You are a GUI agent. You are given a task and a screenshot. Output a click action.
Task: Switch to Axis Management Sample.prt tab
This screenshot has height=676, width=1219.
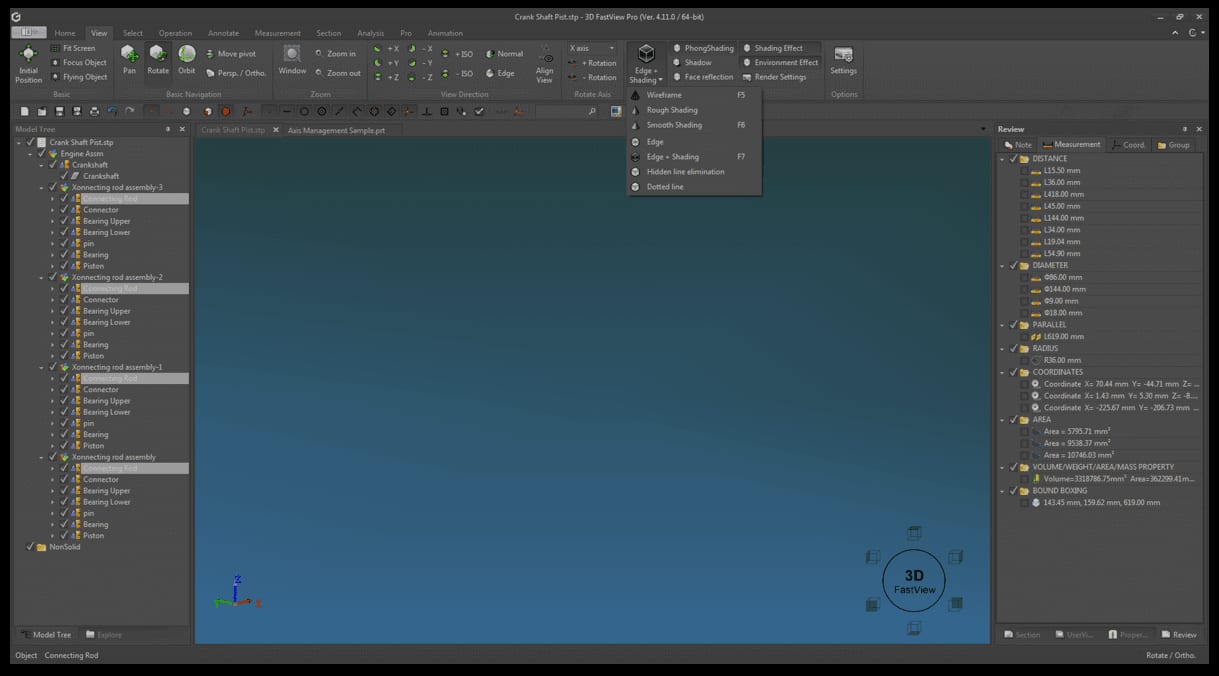337,130
